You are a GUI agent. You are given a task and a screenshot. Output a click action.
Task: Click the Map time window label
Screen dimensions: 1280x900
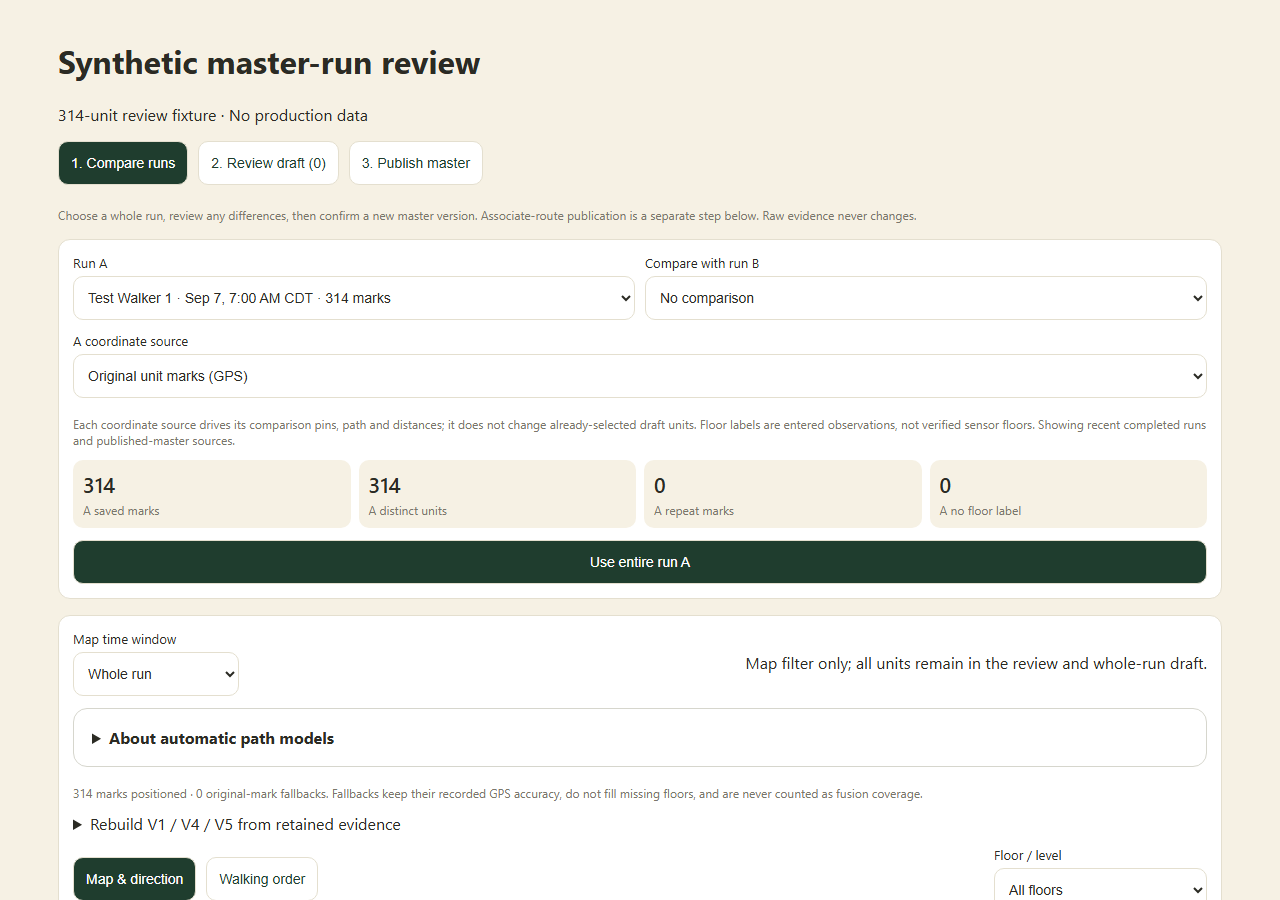pos(125,640)
